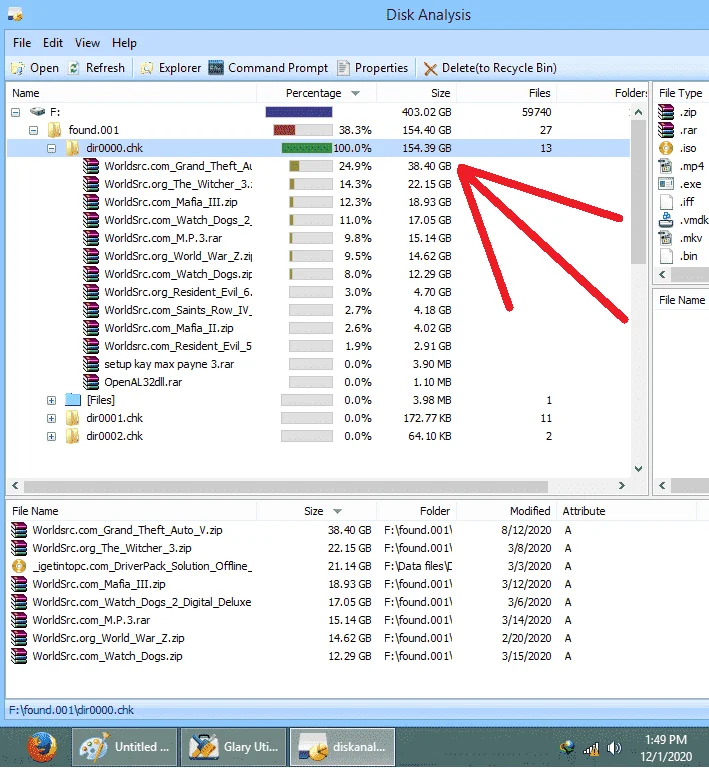Select WorldSrc.org_World_War_Z.zip in lower list
Viewport: 709px width, 768px height.
(108, 638)
